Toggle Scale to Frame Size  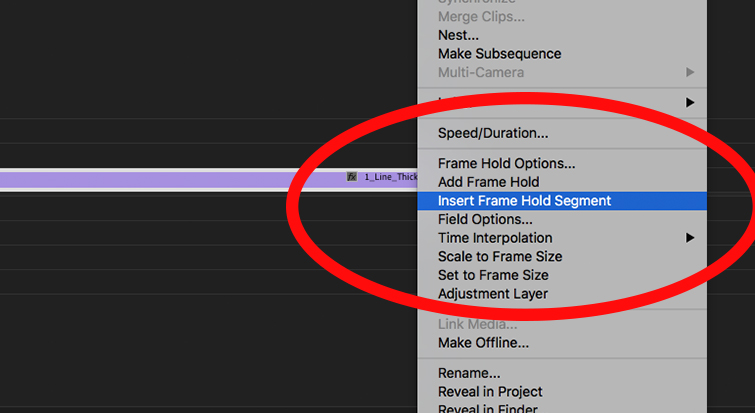coord(500,256)
